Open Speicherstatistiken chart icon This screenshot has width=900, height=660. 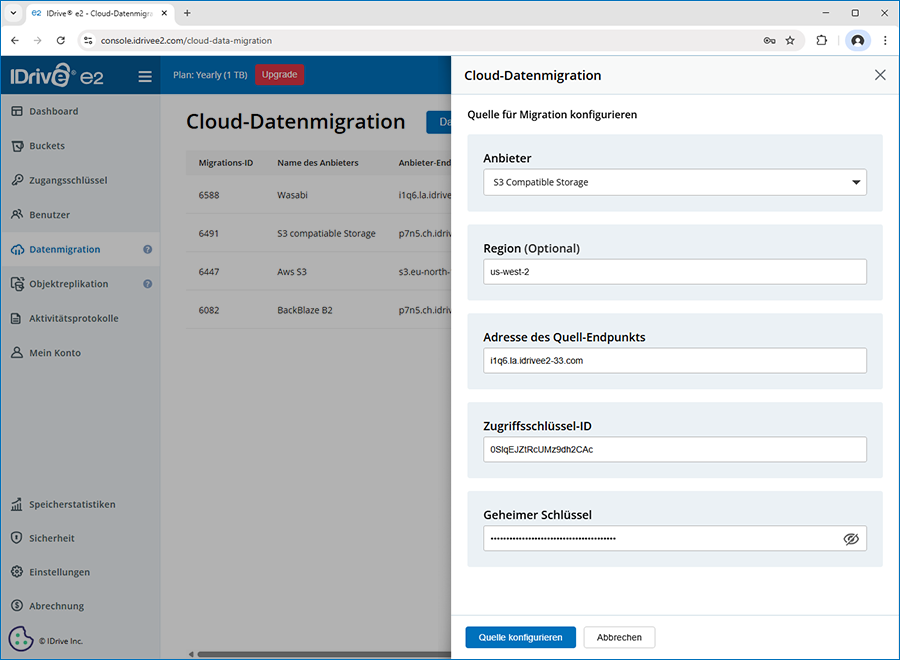tap(17, 504)
